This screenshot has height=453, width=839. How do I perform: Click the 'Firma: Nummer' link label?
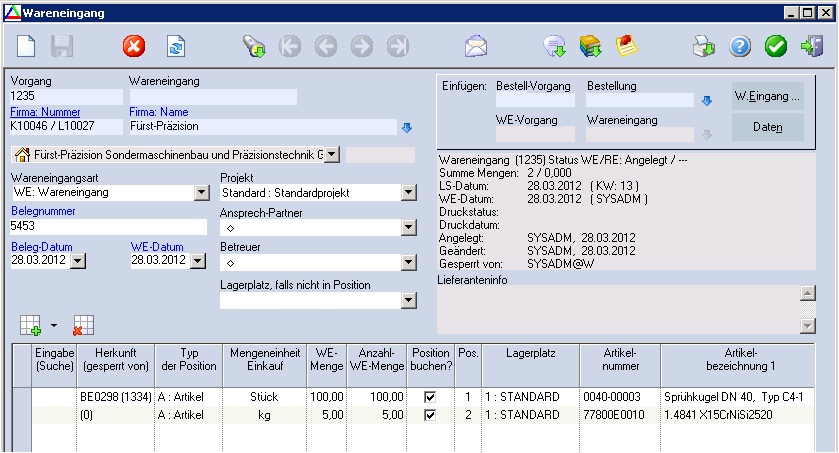[x=45, y=112]
